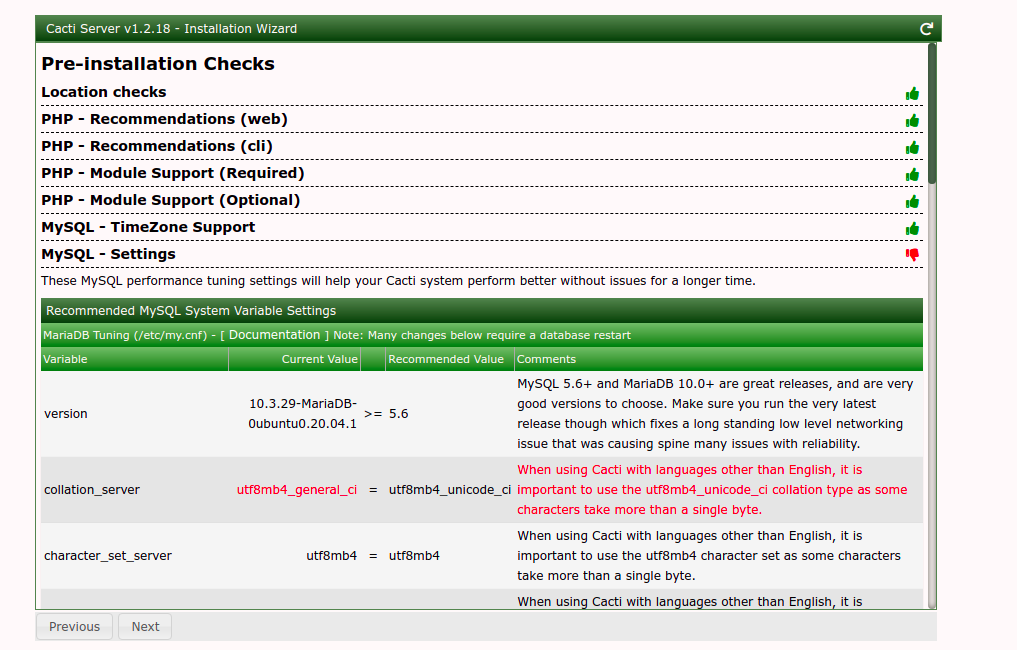Screen dimensions: 1017x650
Task: Select the collation_server table row
Action: 92,490
